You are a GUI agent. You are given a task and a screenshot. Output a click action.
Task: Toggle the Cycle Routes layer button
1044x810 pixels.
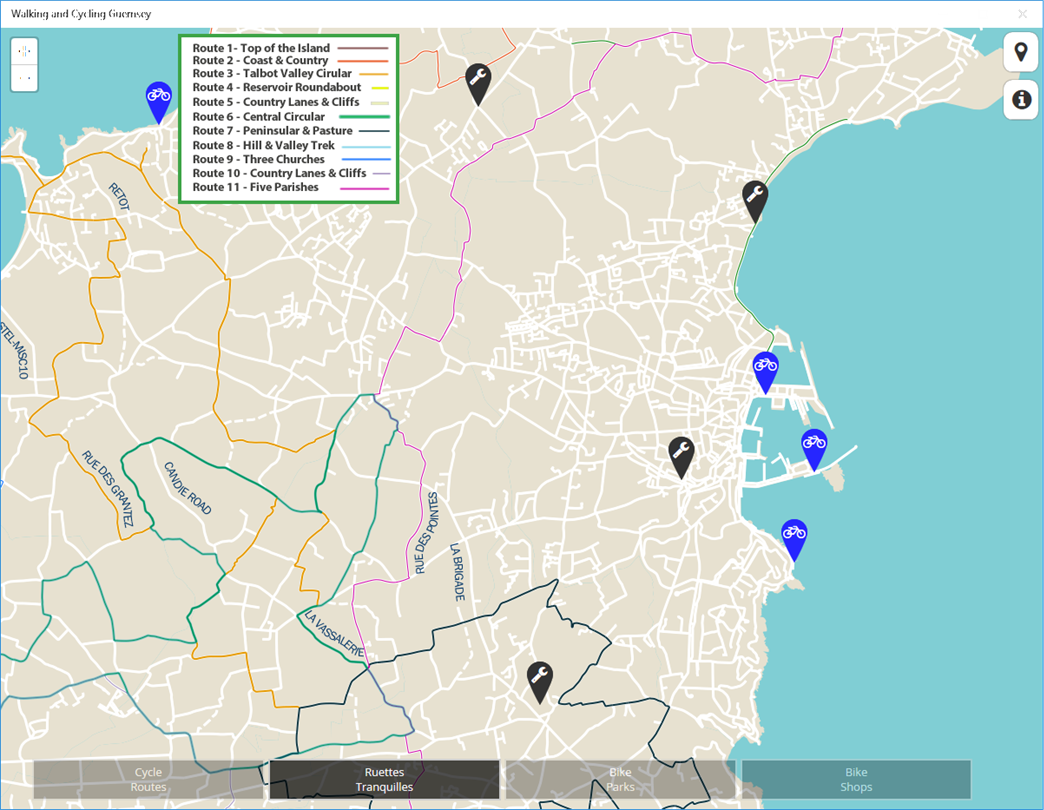(x=148, y=779)
